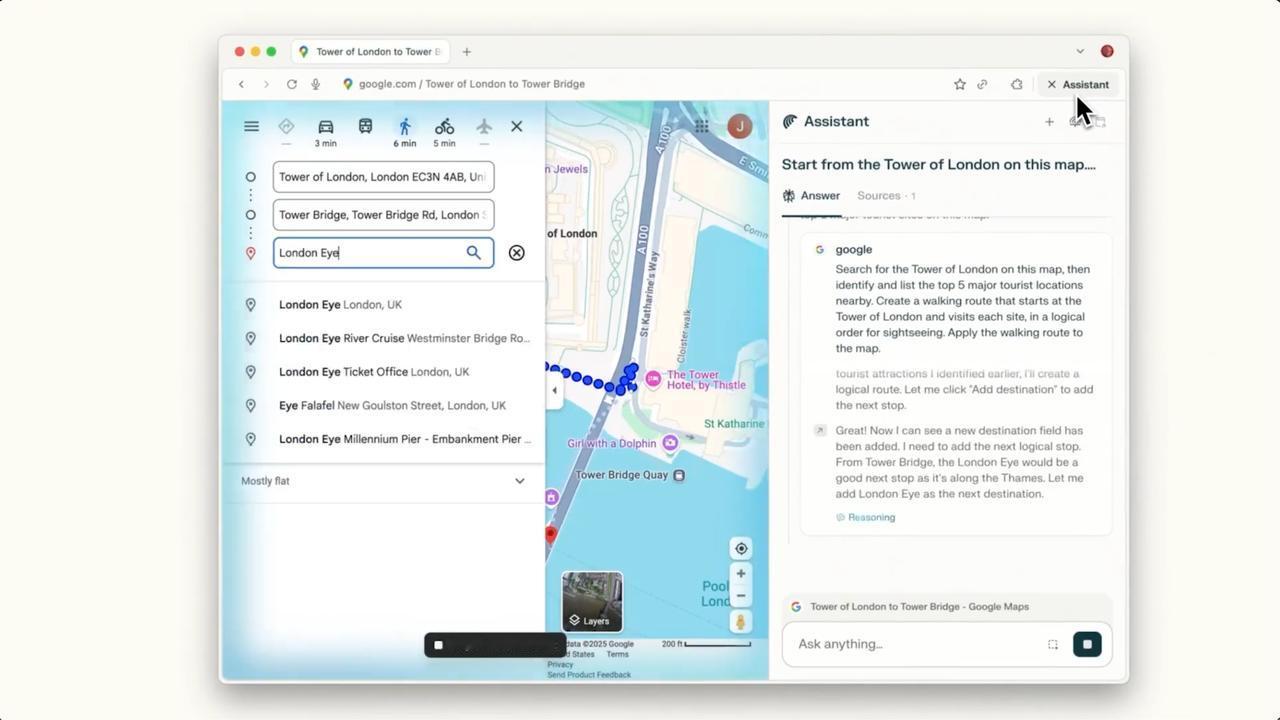Choose London Eye Ticket Office suggestion
The width and height of the screenshot is (1280, 720).
click(383, 372)
